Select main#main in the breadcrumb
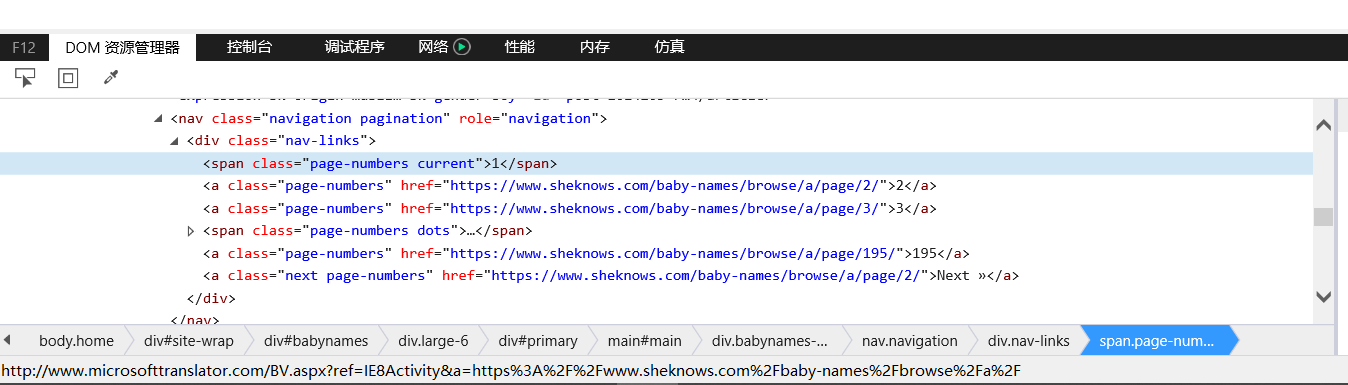The width and height of the screenshot is (1348, 385). 644,341
